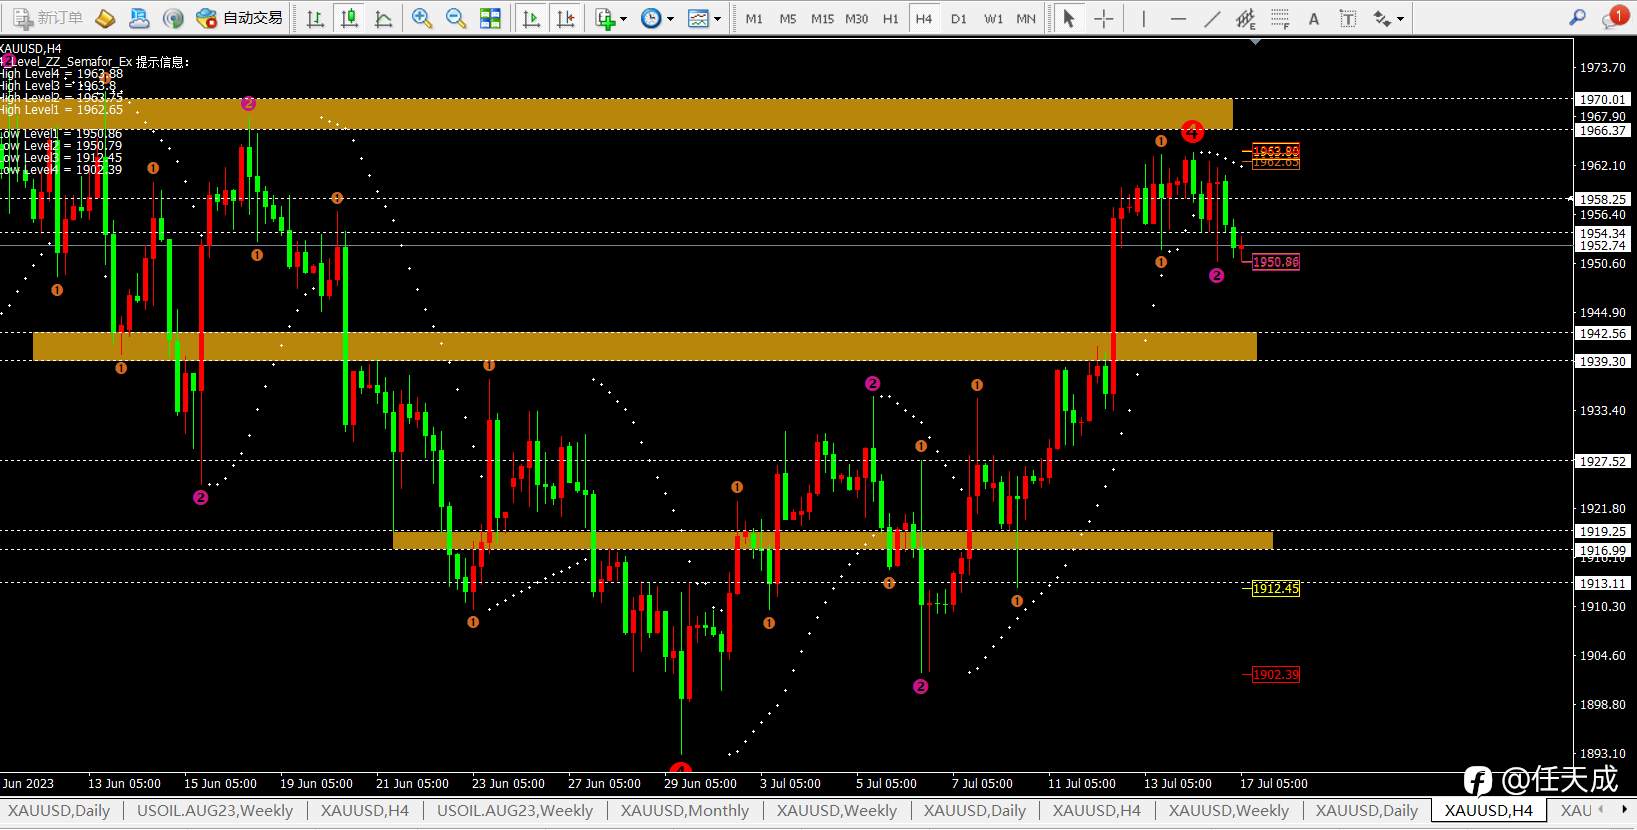Click the 1950.86 low level label
This screenshot has height=830, width=1637.
pyautogui.click(x=1276, y=262)
